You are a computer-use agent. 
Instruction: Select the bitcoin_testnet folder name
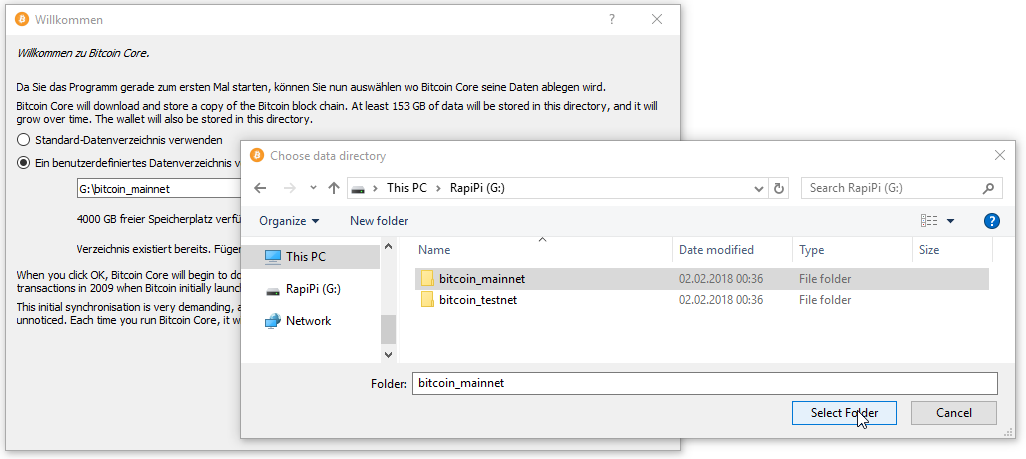pyautogui.click(x=478, y=300)
